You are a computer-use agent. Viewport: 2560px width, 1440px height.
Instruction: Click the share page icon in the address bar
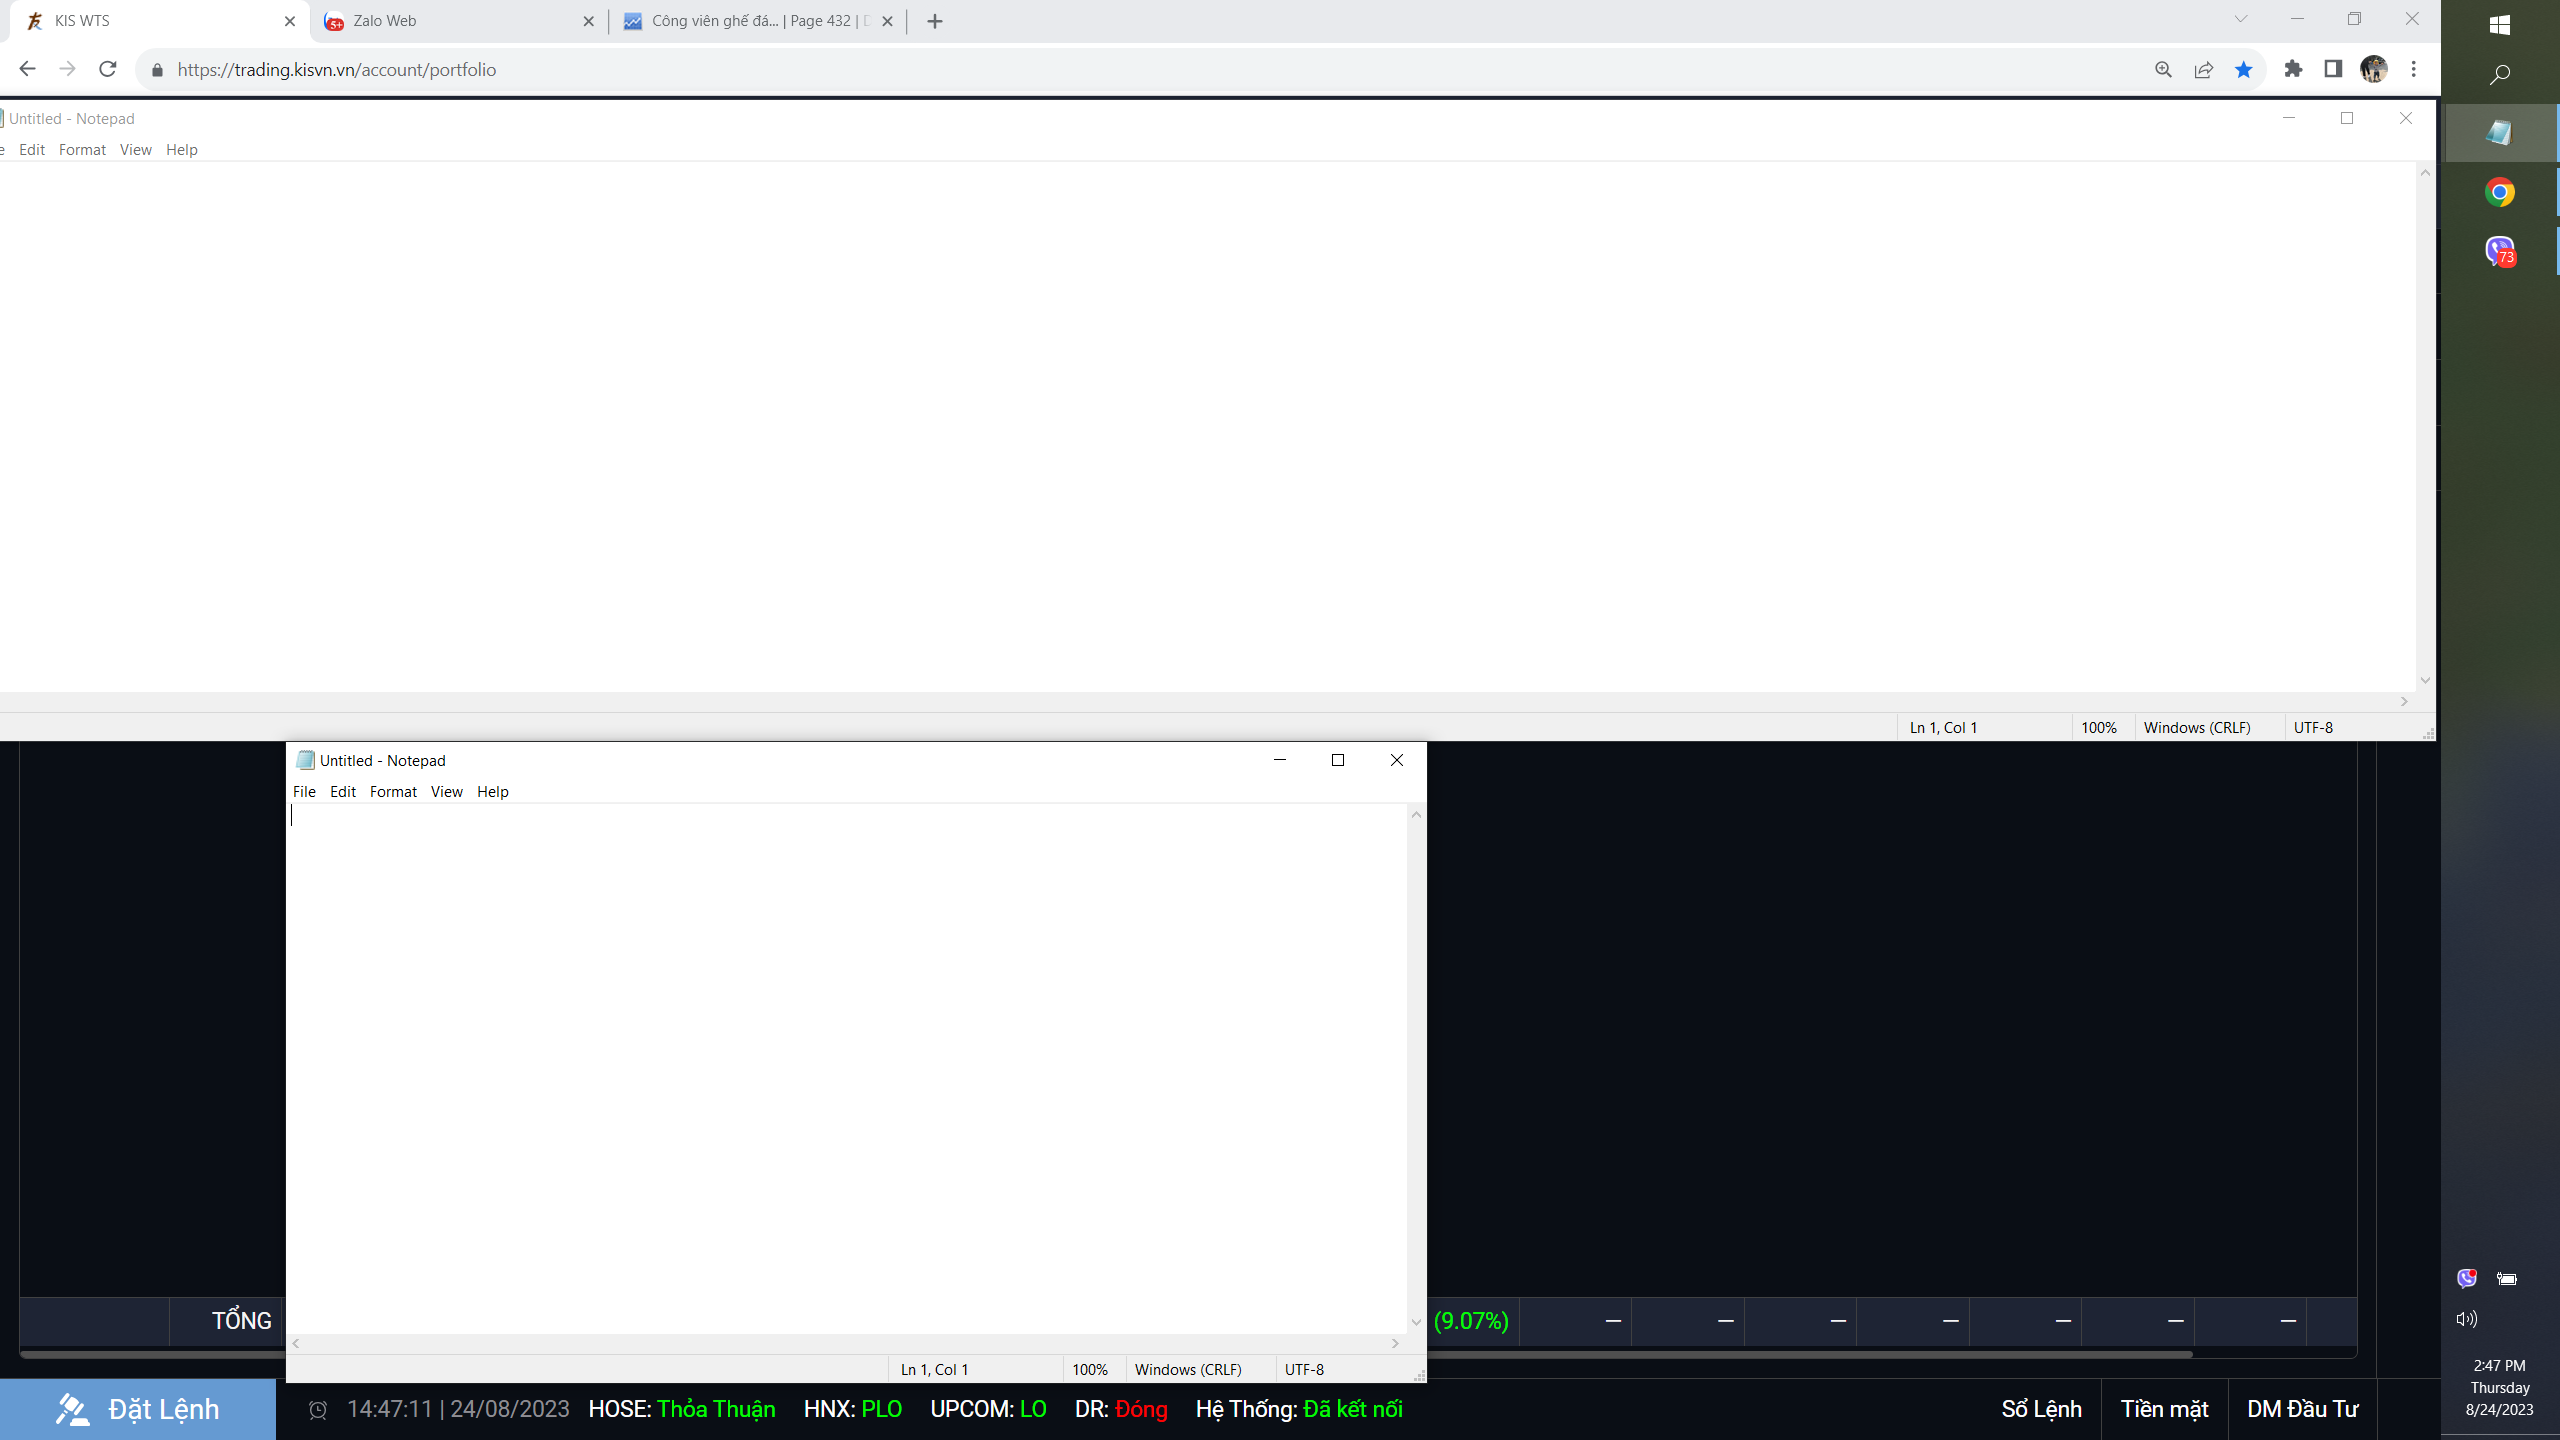[2204, 69]
